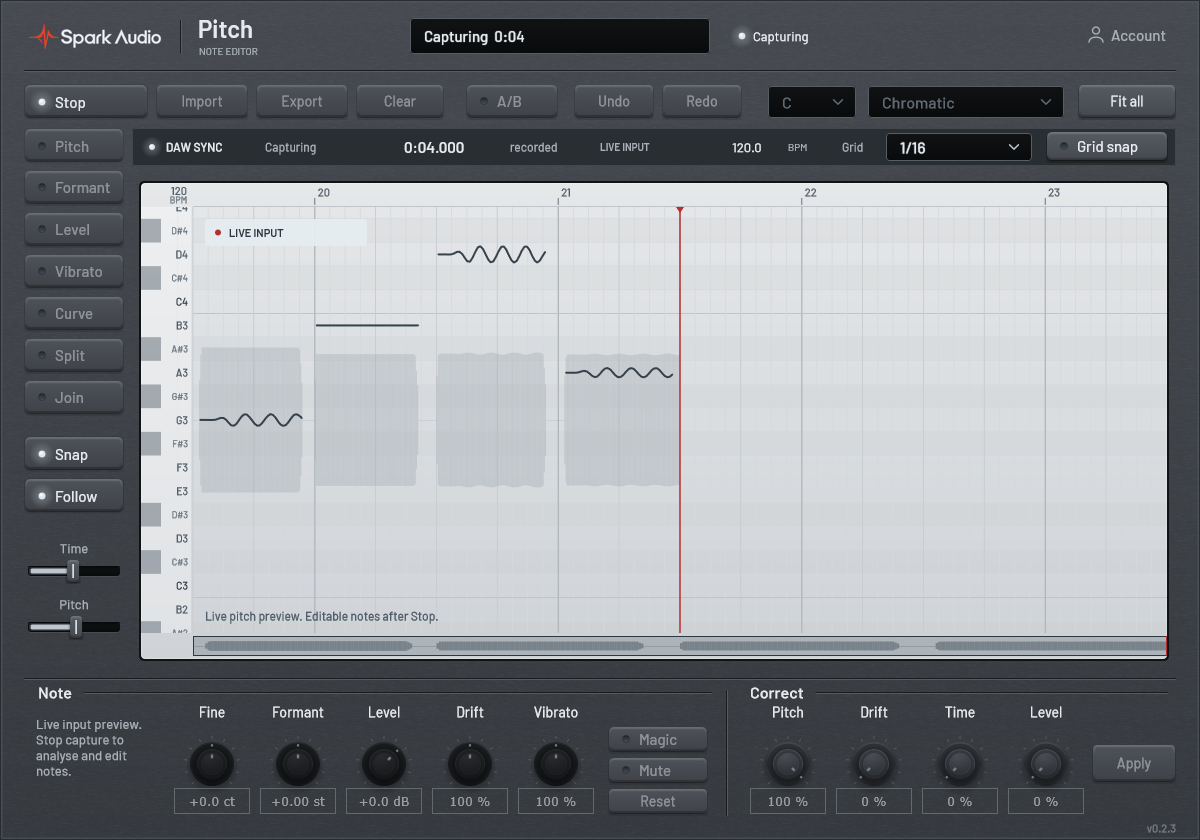This screenshot has height=840, width=1200.
Task: Click the Note Drift knob
Action: [470, 764]
